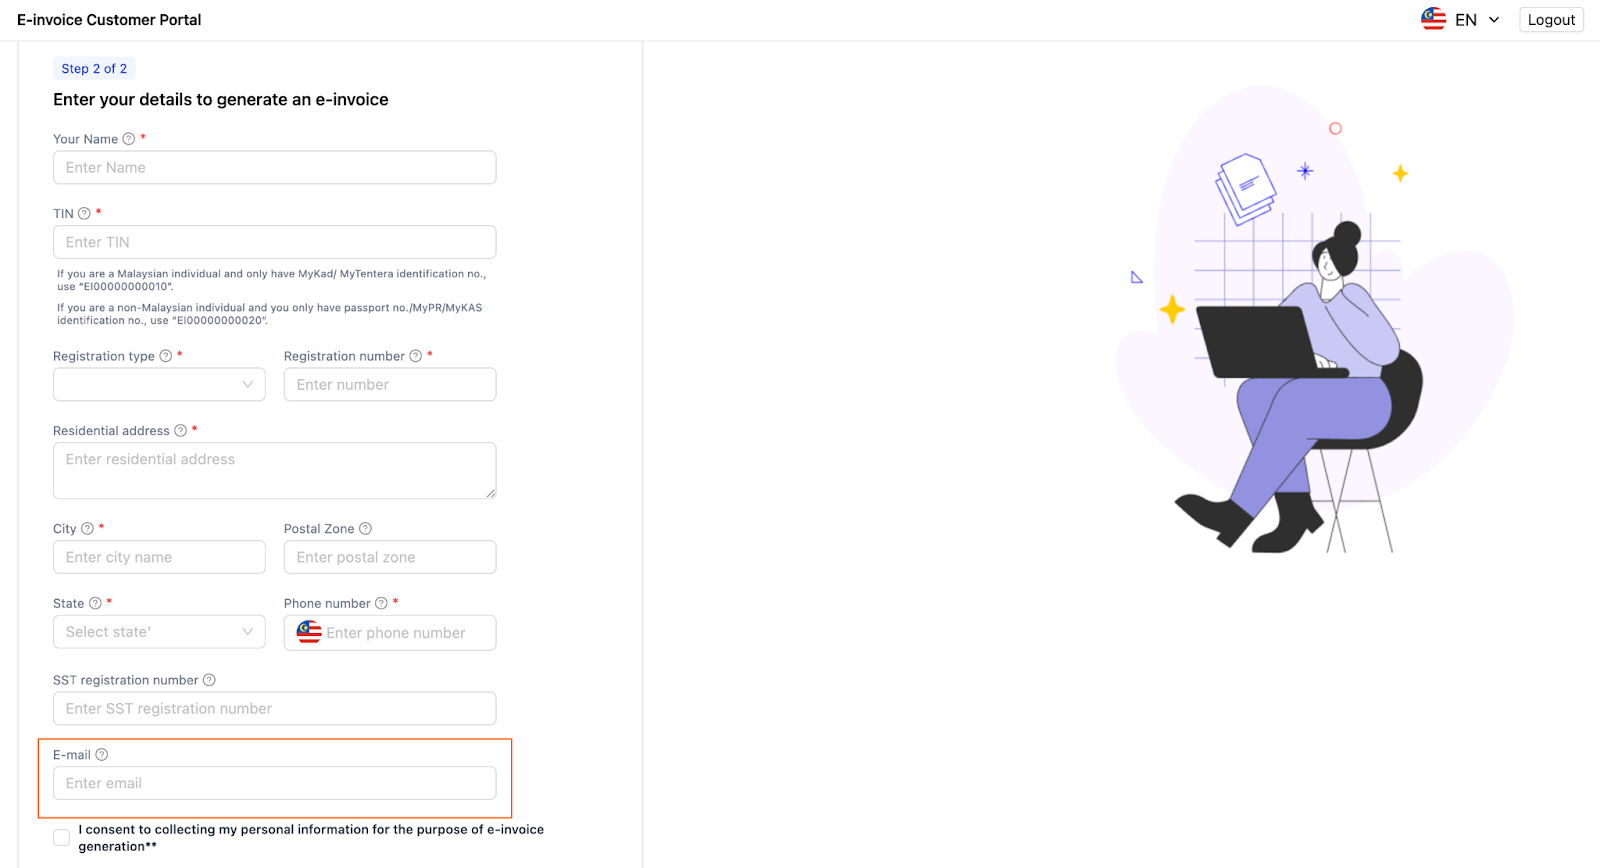Click E-invoice Customer Portal title
The image size is (1600, 868).
[109, 20]
